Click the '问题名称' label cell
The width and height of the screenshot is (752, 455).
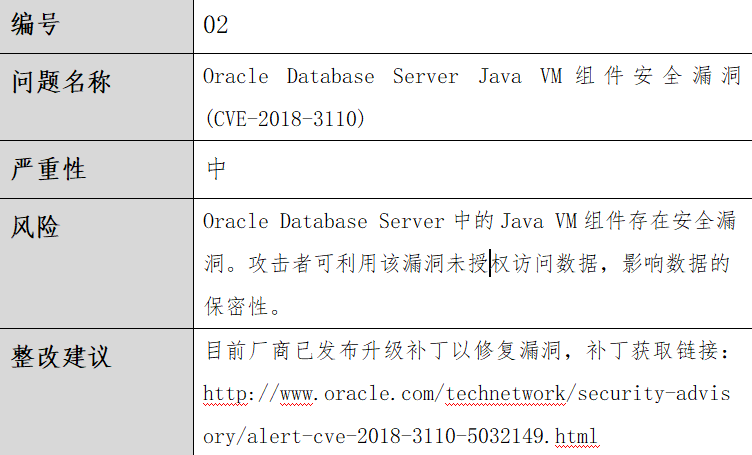[96, 97]
